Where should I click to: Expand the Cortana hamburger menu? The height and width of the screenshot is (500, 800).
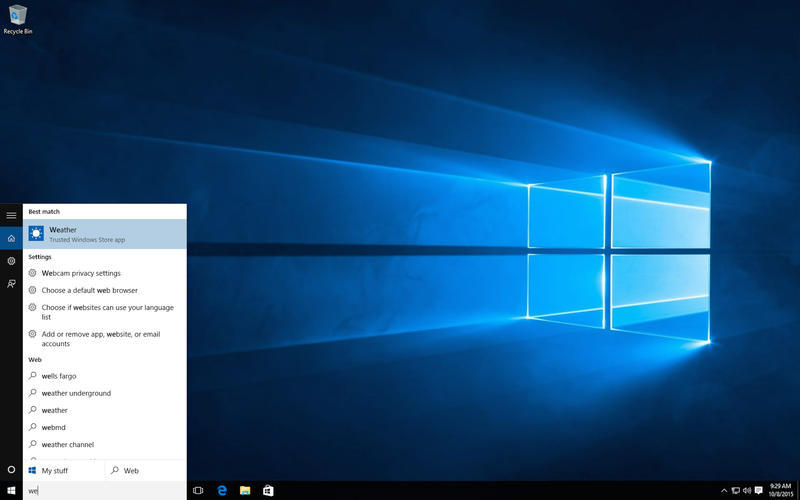[x=11, y=215]
